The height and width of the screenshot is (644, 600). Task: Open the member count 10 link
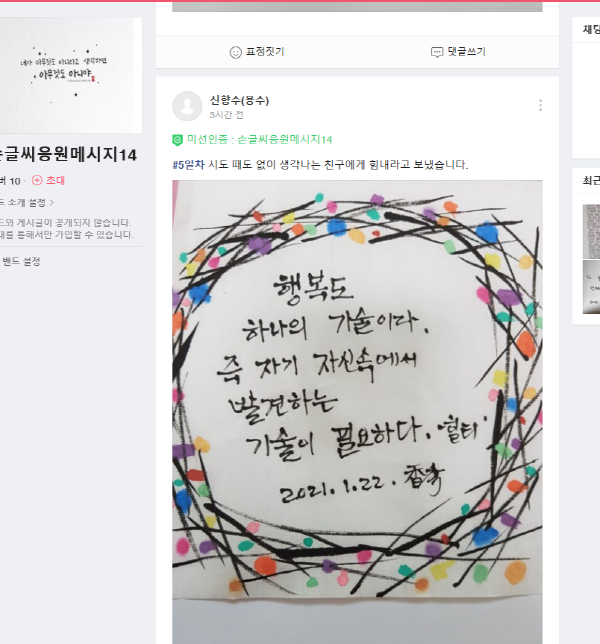click(12, 181)
